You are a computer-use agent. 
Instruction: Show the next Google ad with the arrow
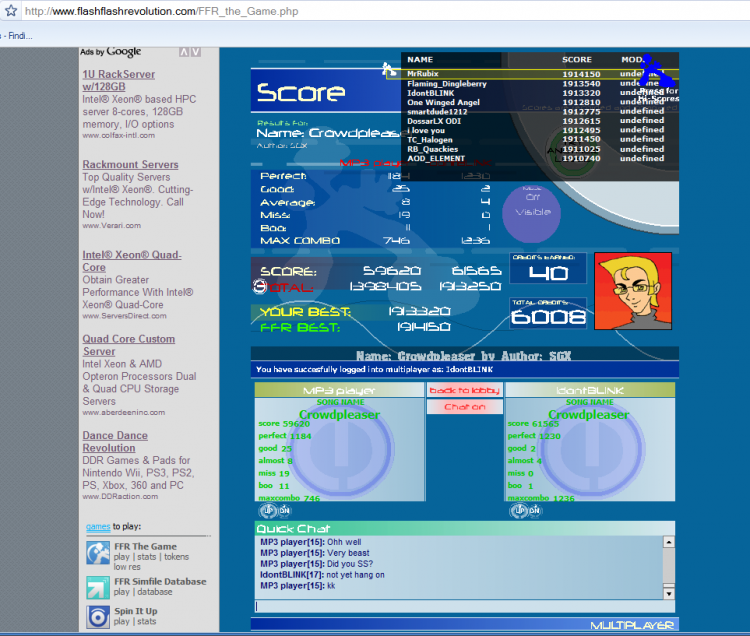196,52
